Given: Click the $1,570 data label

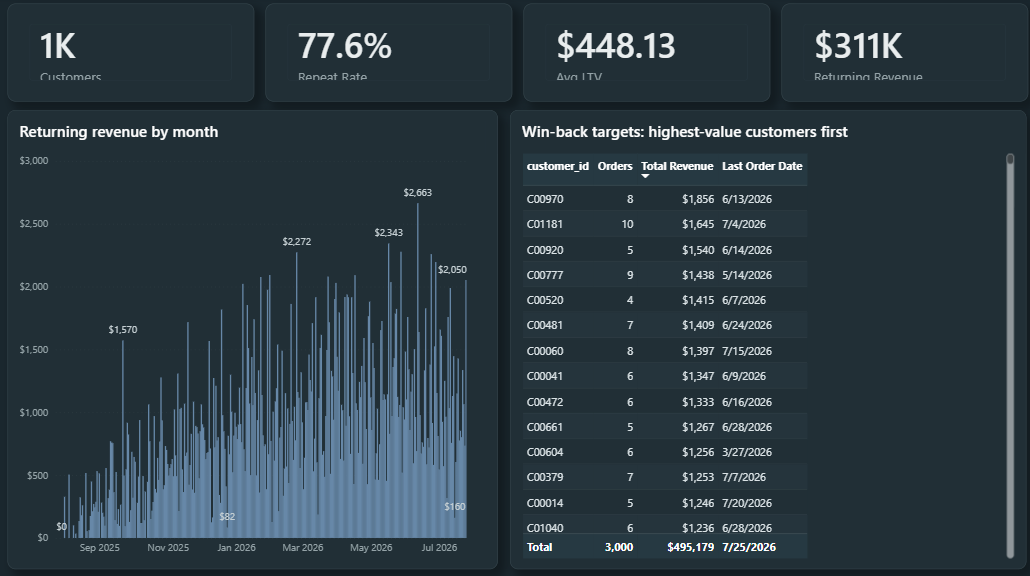Looking at the screenshot, I should click(123, 330).
